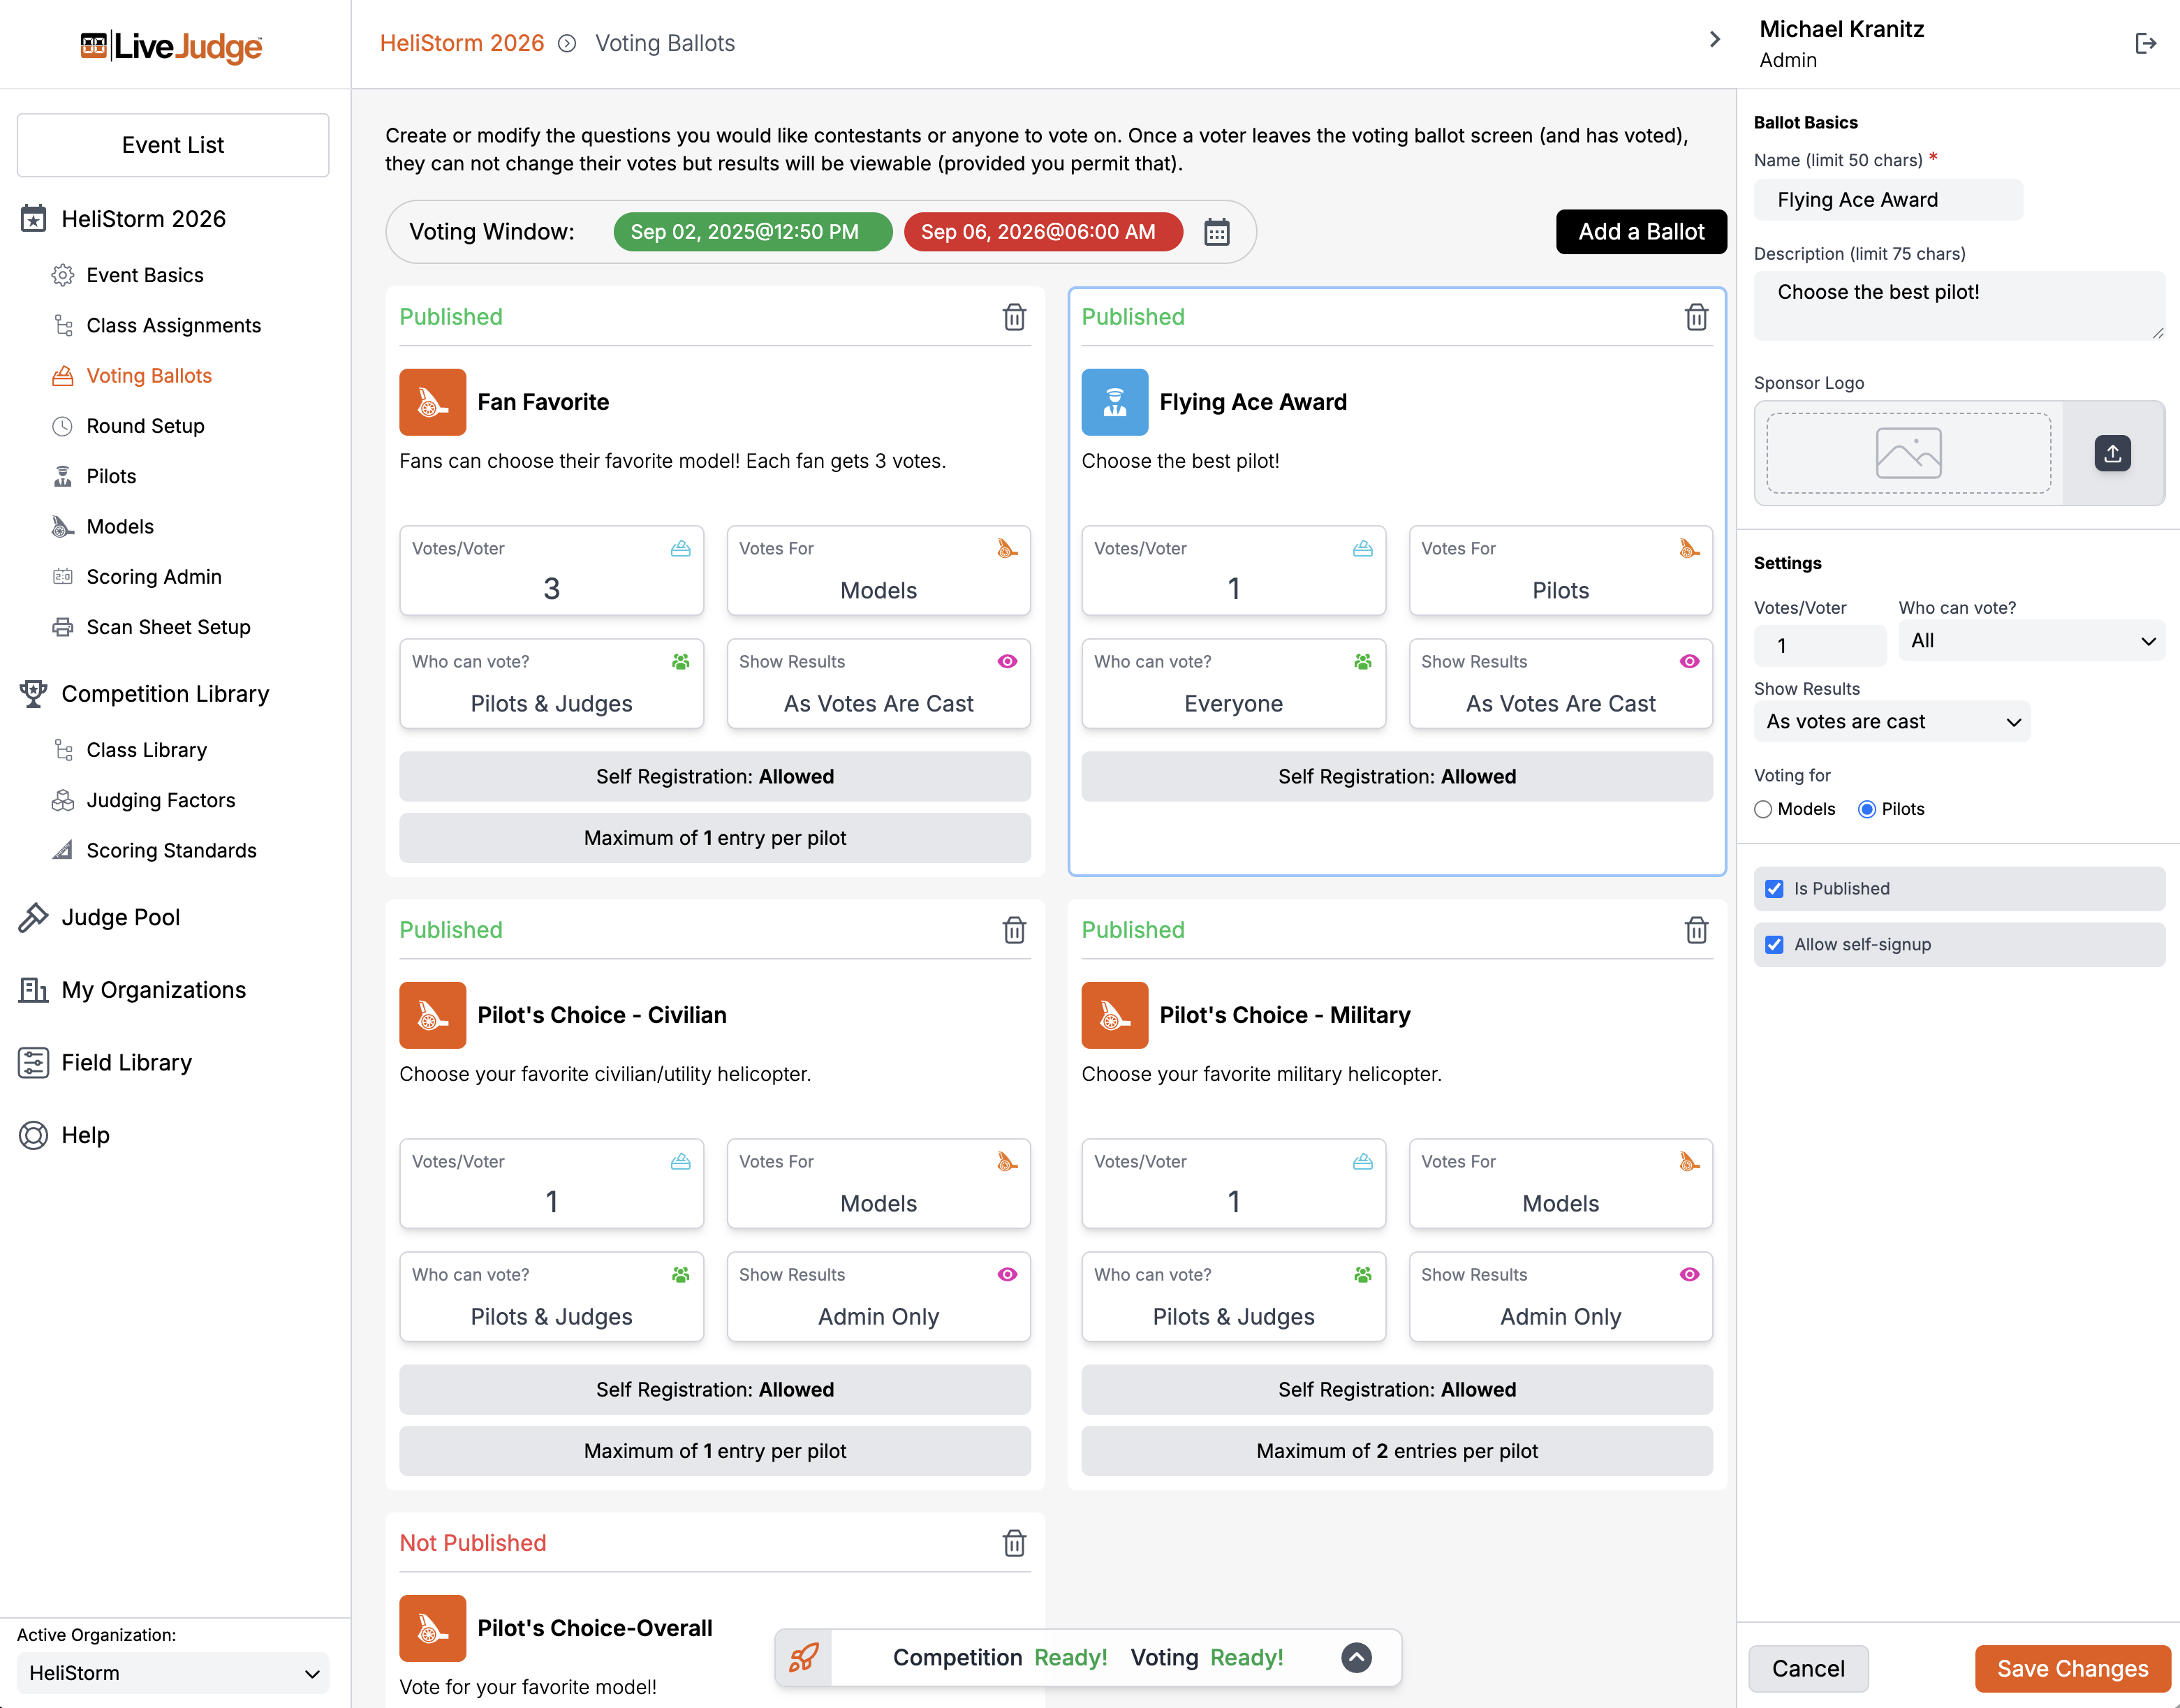Click trash icon on Flying Ace Award ballot
The height and width of the screenshot is (1708, 2180).
point(1696,317)
